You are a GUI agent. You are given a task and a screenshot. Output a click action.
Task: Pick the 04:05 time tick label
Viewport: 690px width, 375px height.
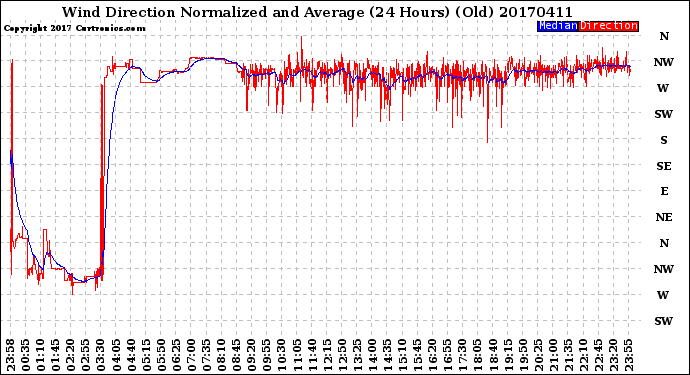(116, 355)
